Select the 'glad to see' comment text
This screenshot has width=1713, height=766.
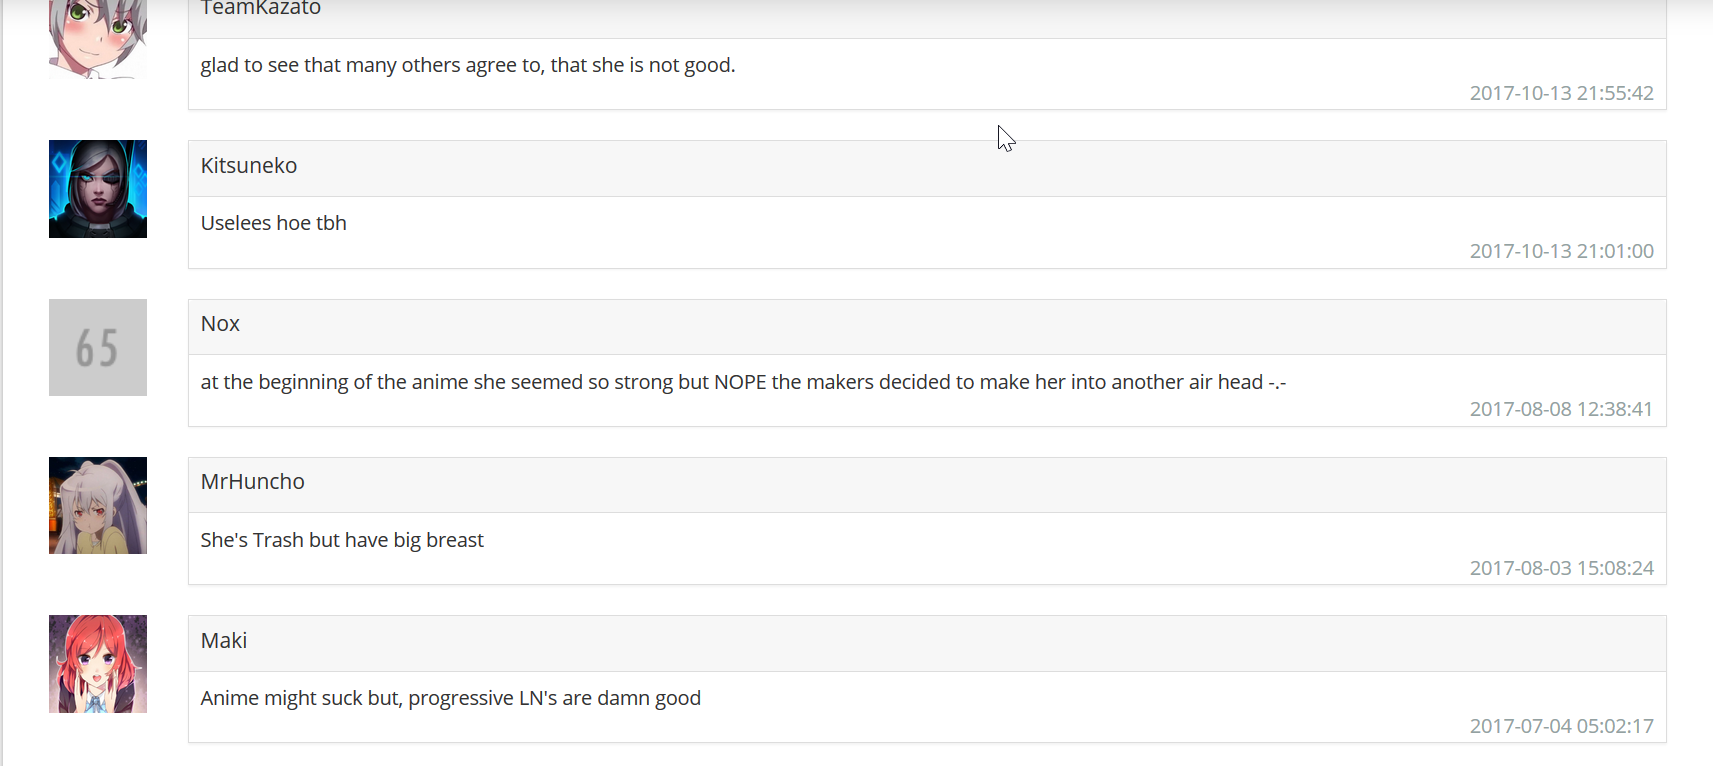tap(468, 65)
